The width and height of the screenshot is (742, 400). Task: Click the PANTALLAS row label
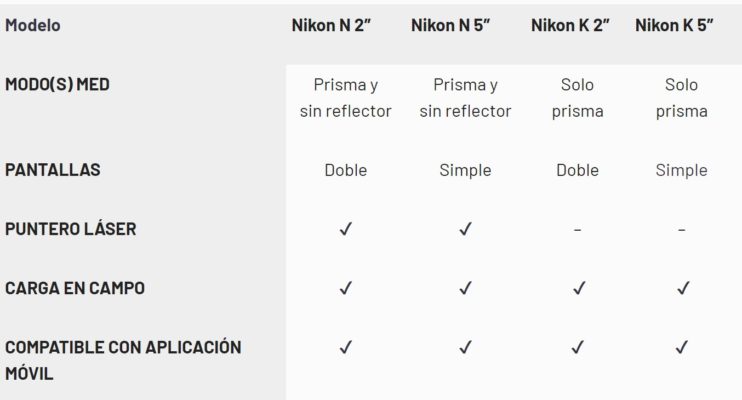click(x=53, y=169)
